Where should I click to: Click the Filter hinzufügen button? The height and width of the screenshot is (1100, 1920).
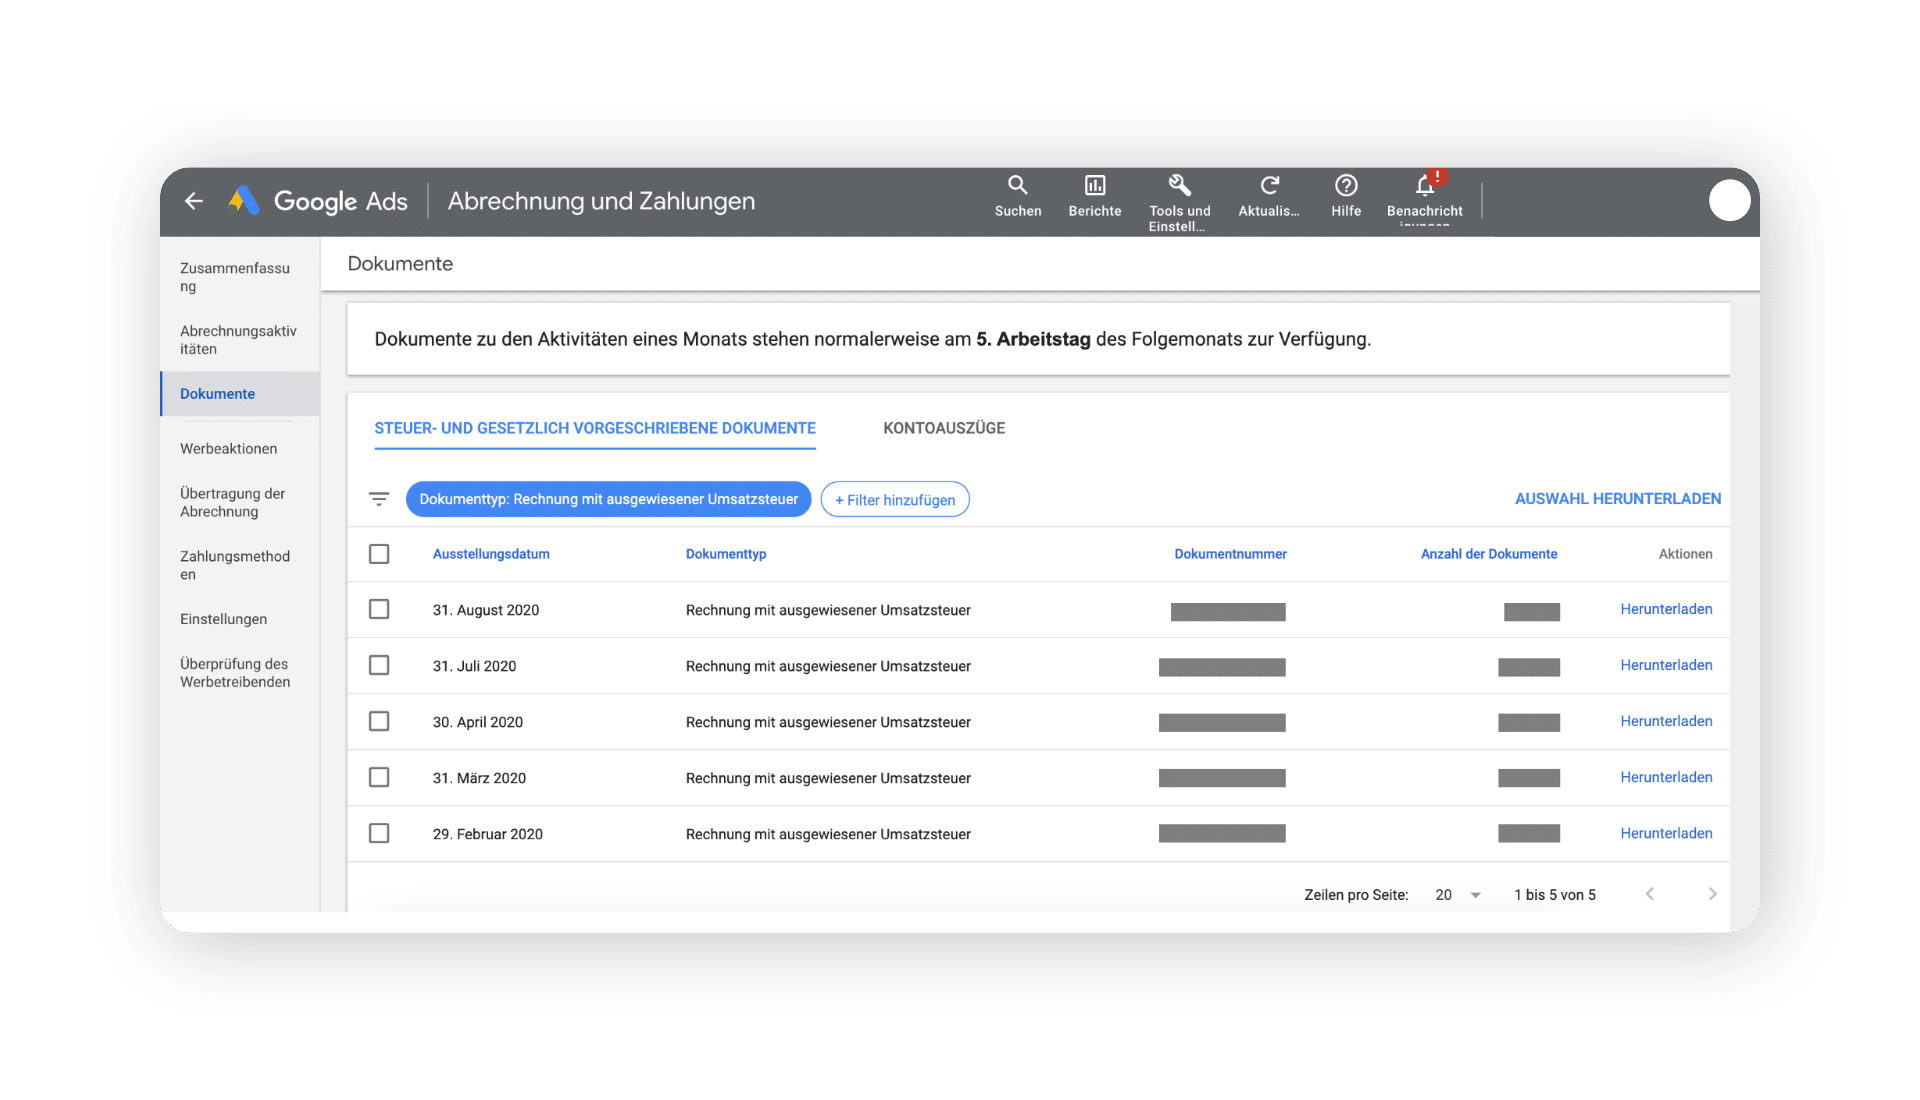(x=895, y=499)
